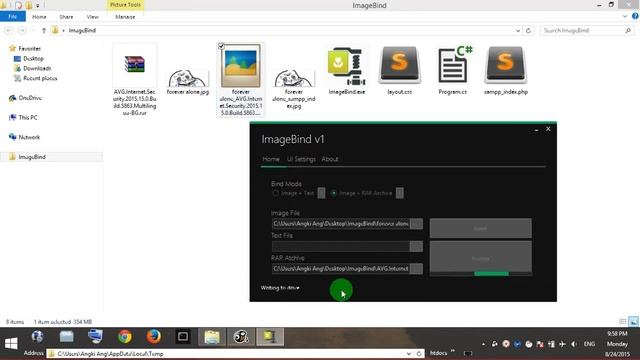Select the forever alone_xampp_index.jpg file
The image size is (640, 360).
294,89
